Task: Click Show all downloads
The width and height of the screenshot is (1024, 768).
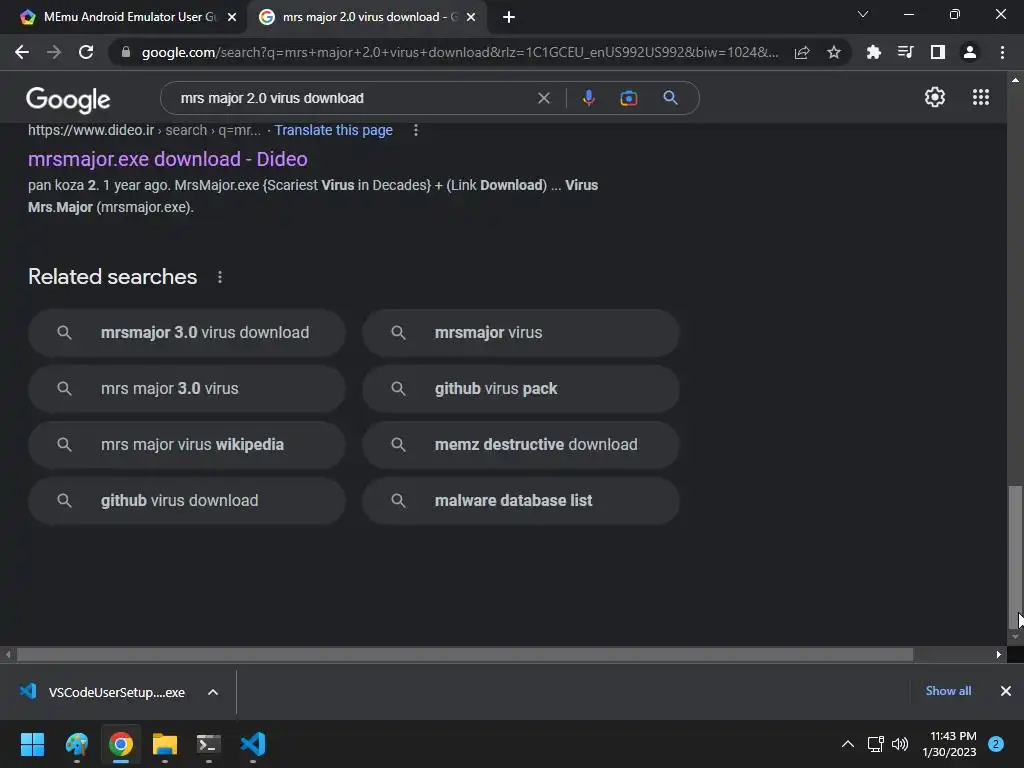Action: tap(948, 691)
